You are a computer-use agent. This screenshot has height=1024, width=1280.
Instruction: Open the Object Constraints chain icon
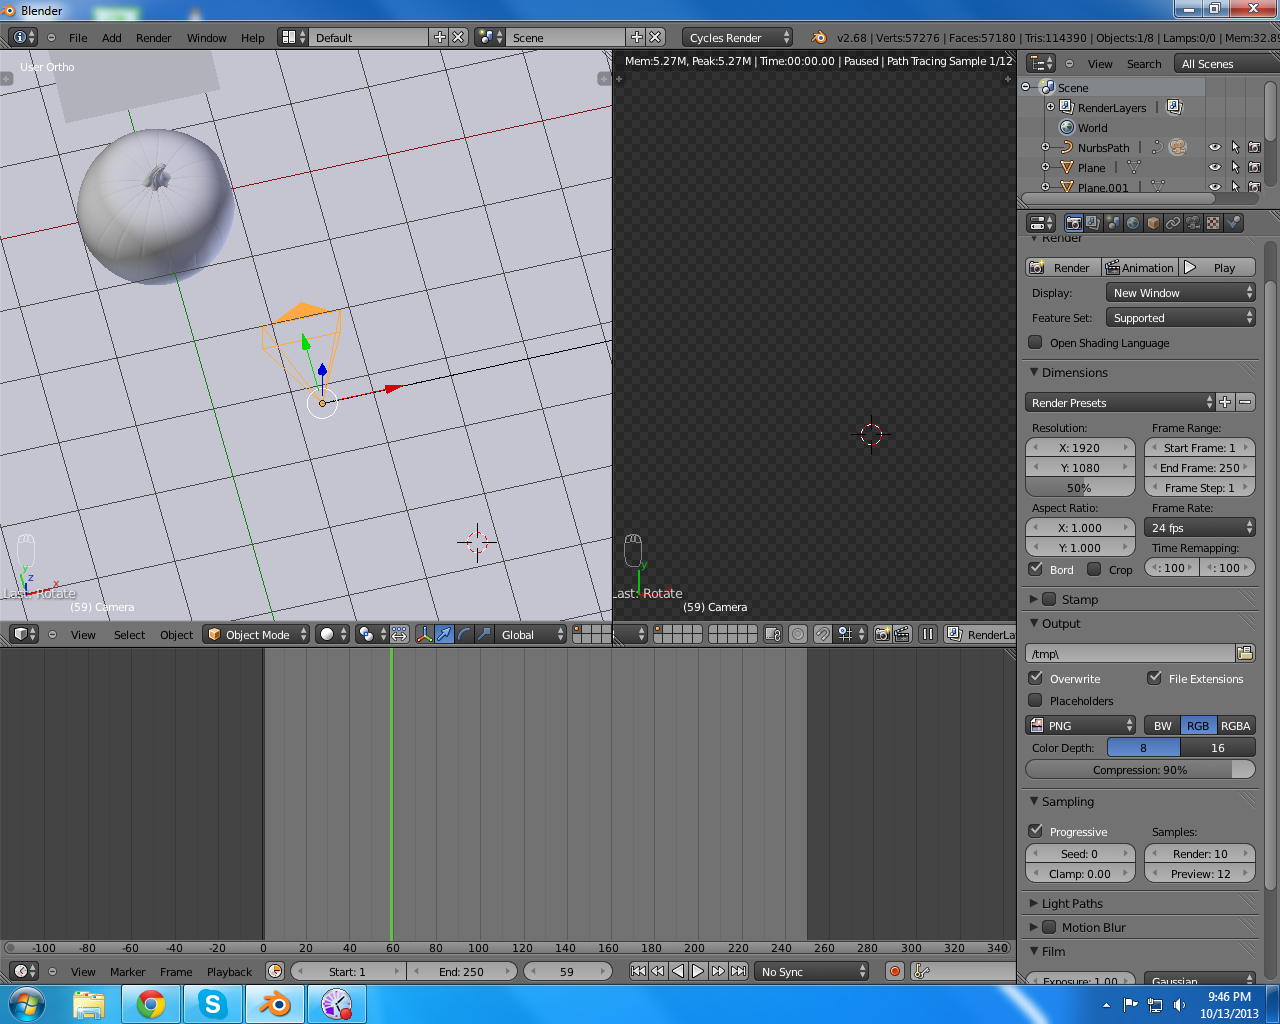(x=1173, y=223)
